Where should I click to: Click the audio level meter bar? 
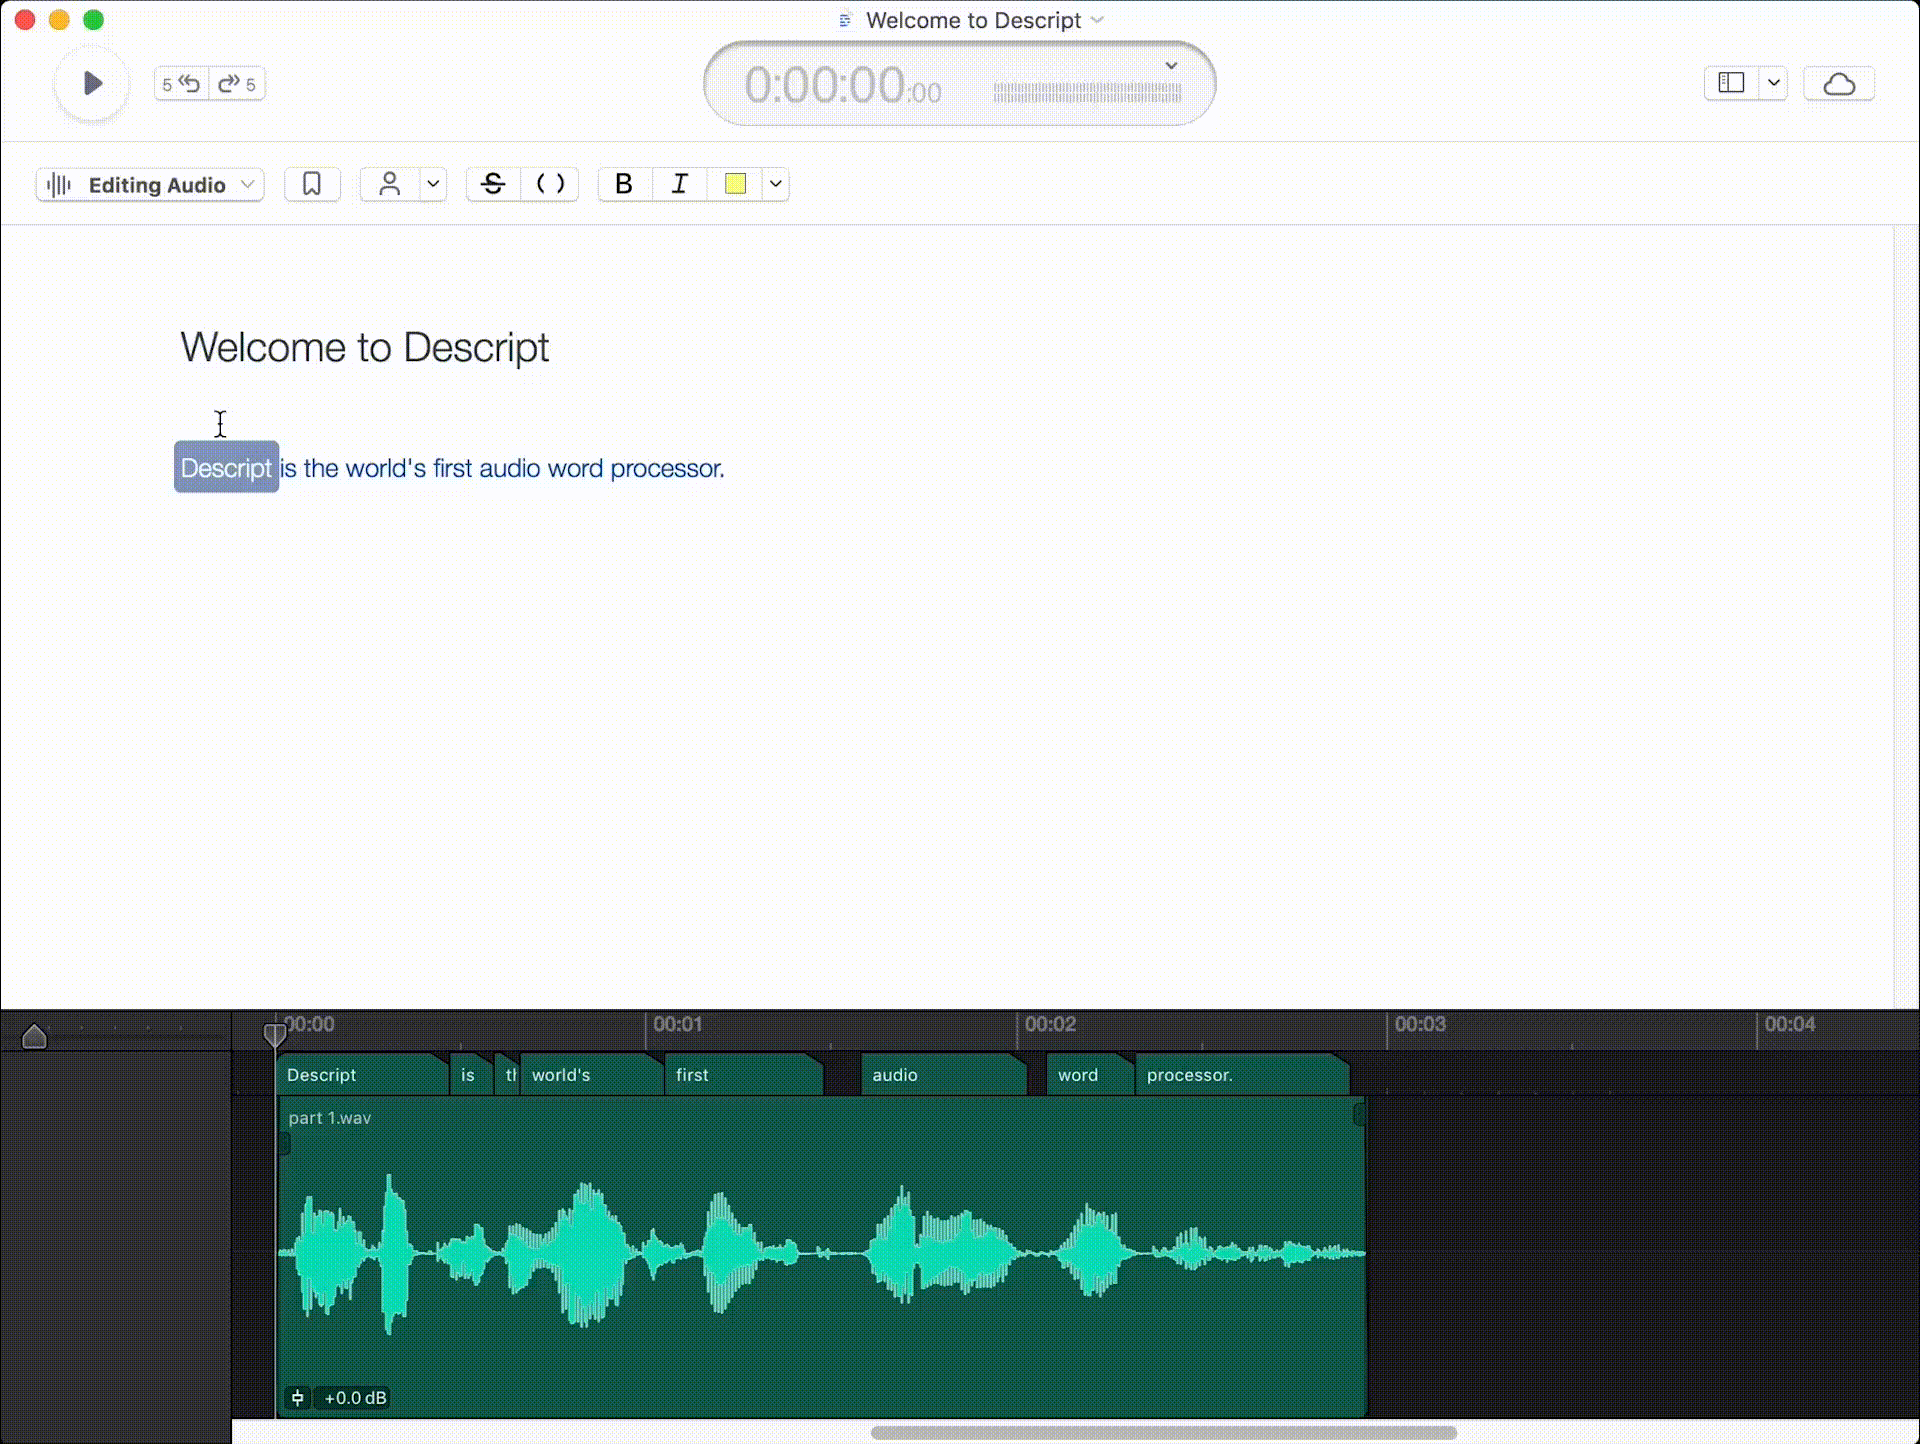coord(1087,93)
